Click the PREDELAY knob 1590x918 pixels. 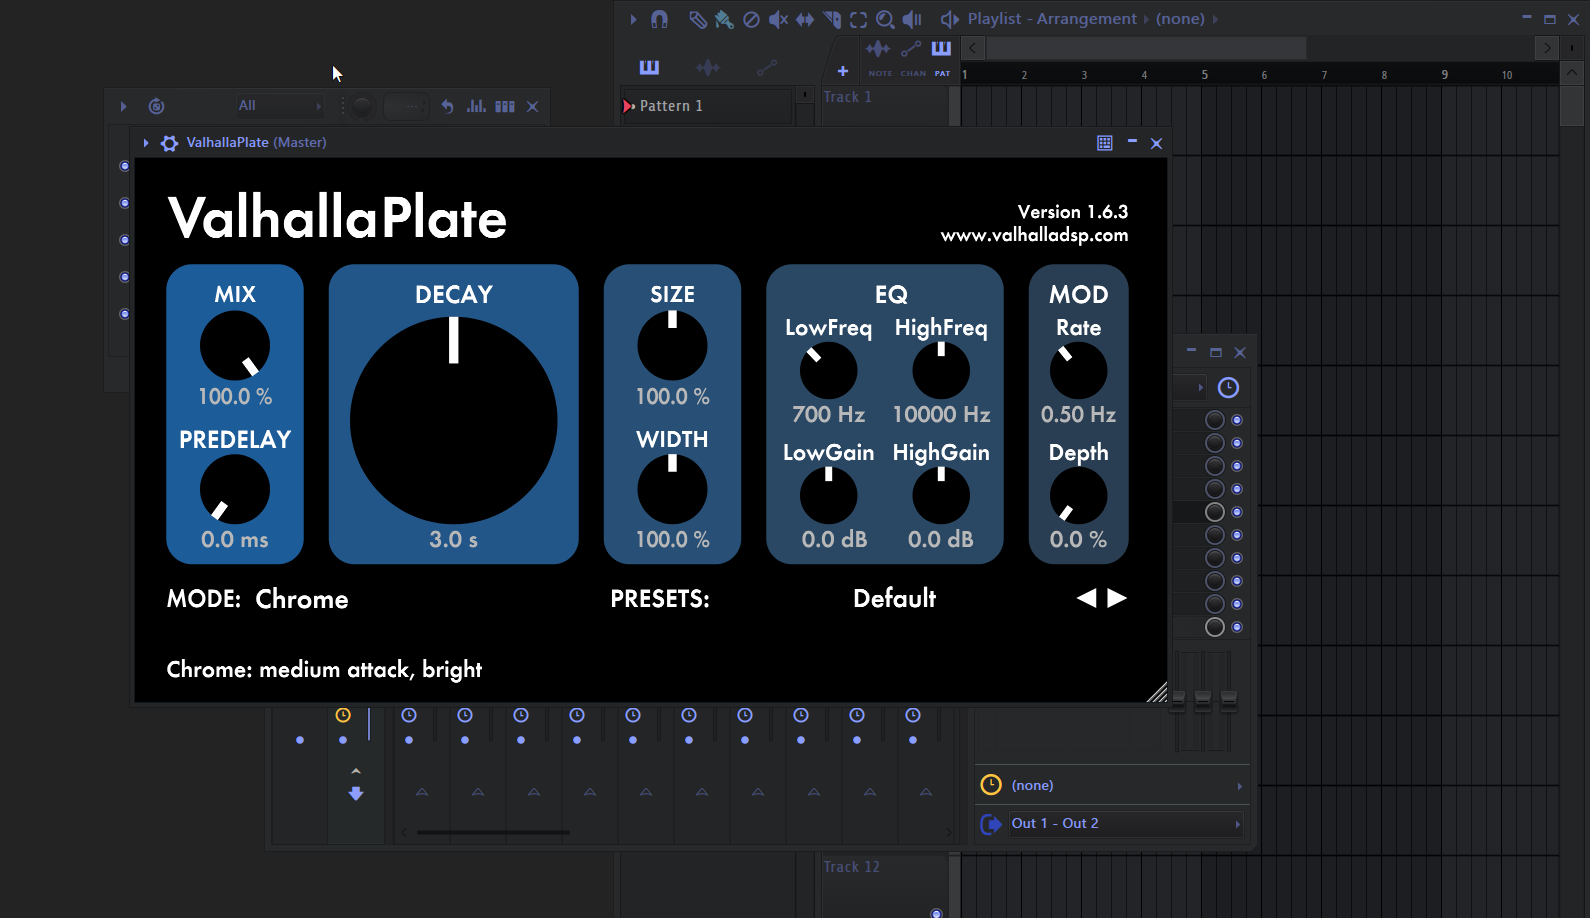235,489
